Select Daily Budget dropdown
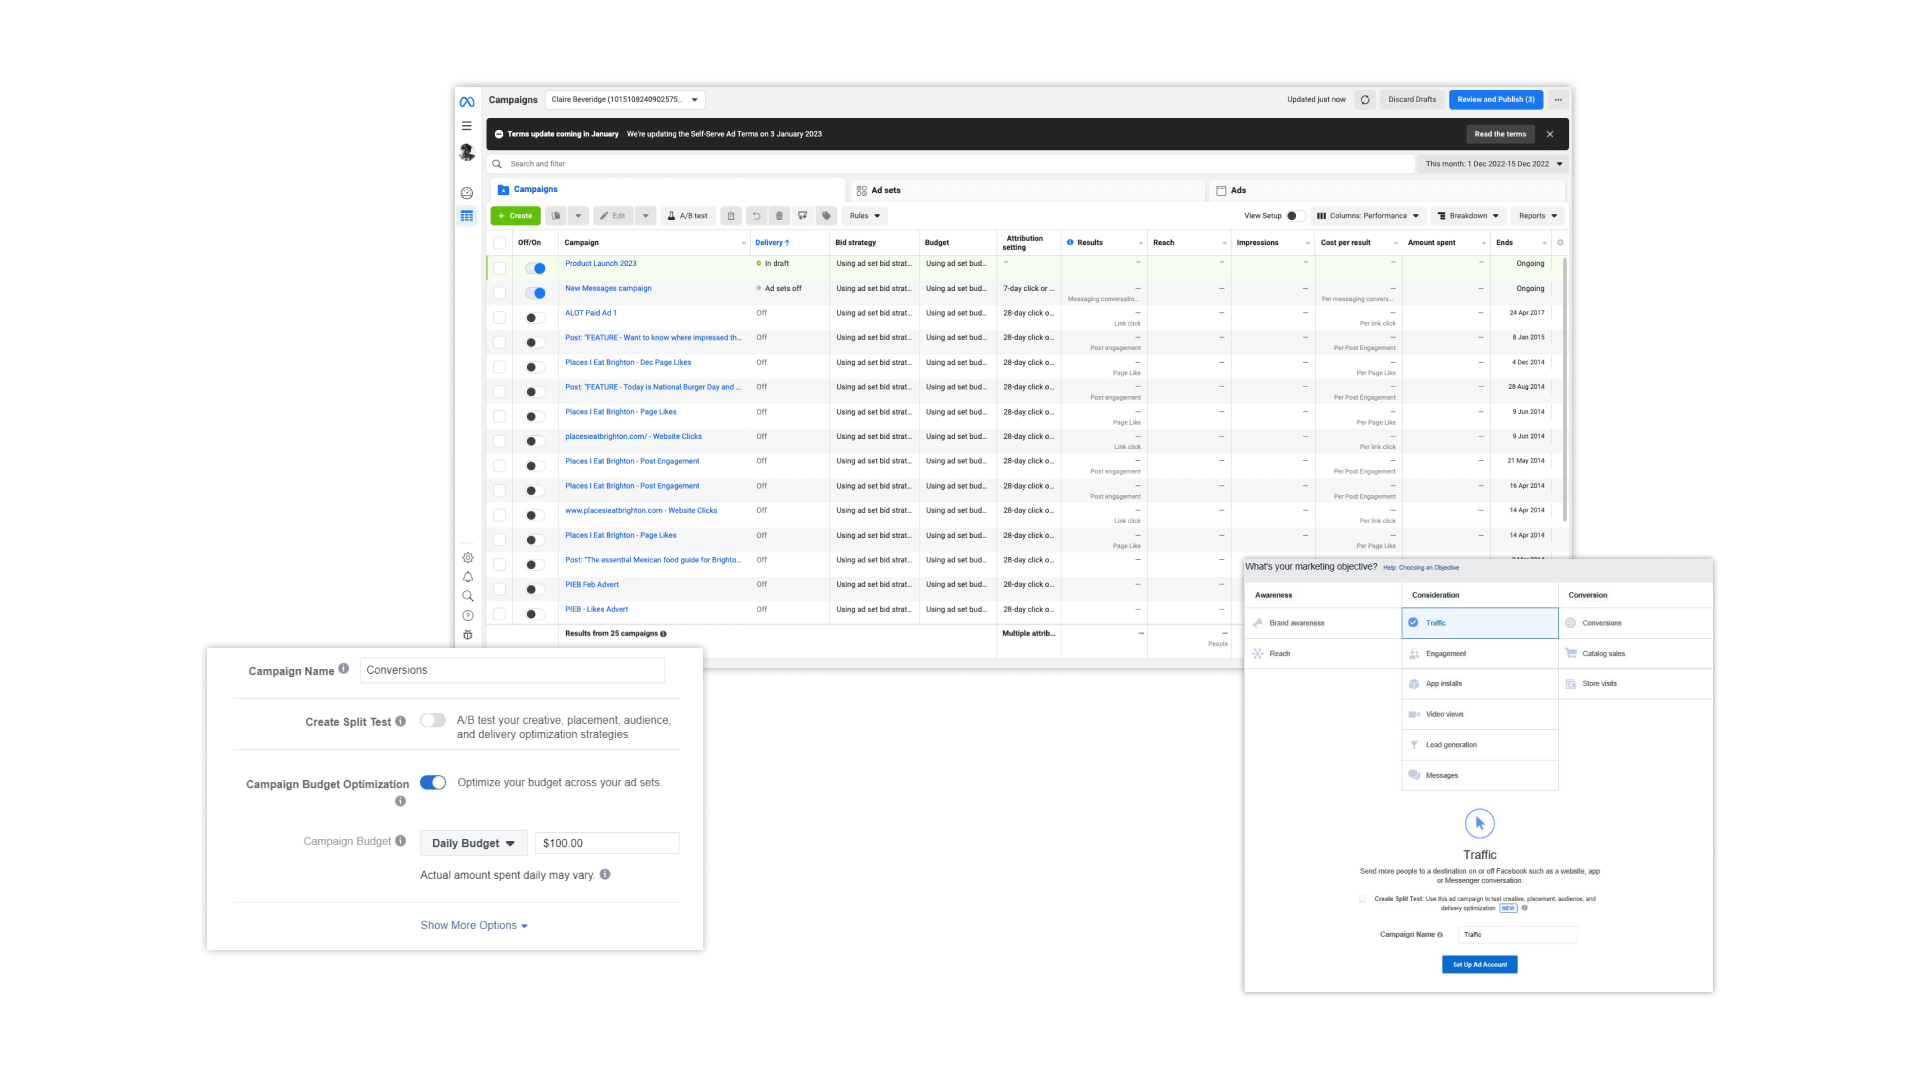 (x=471, y=843)
